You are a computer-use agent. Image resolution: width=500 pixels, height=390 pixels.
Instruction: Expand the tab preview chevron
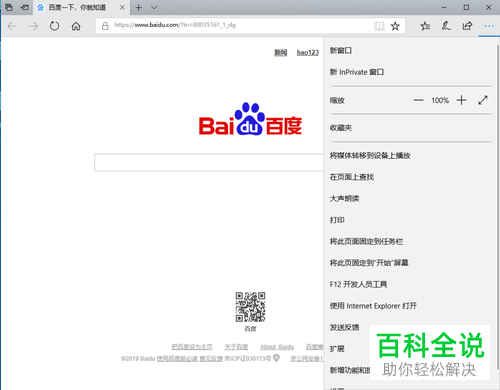pyautogui.click(x=154, y=7)
